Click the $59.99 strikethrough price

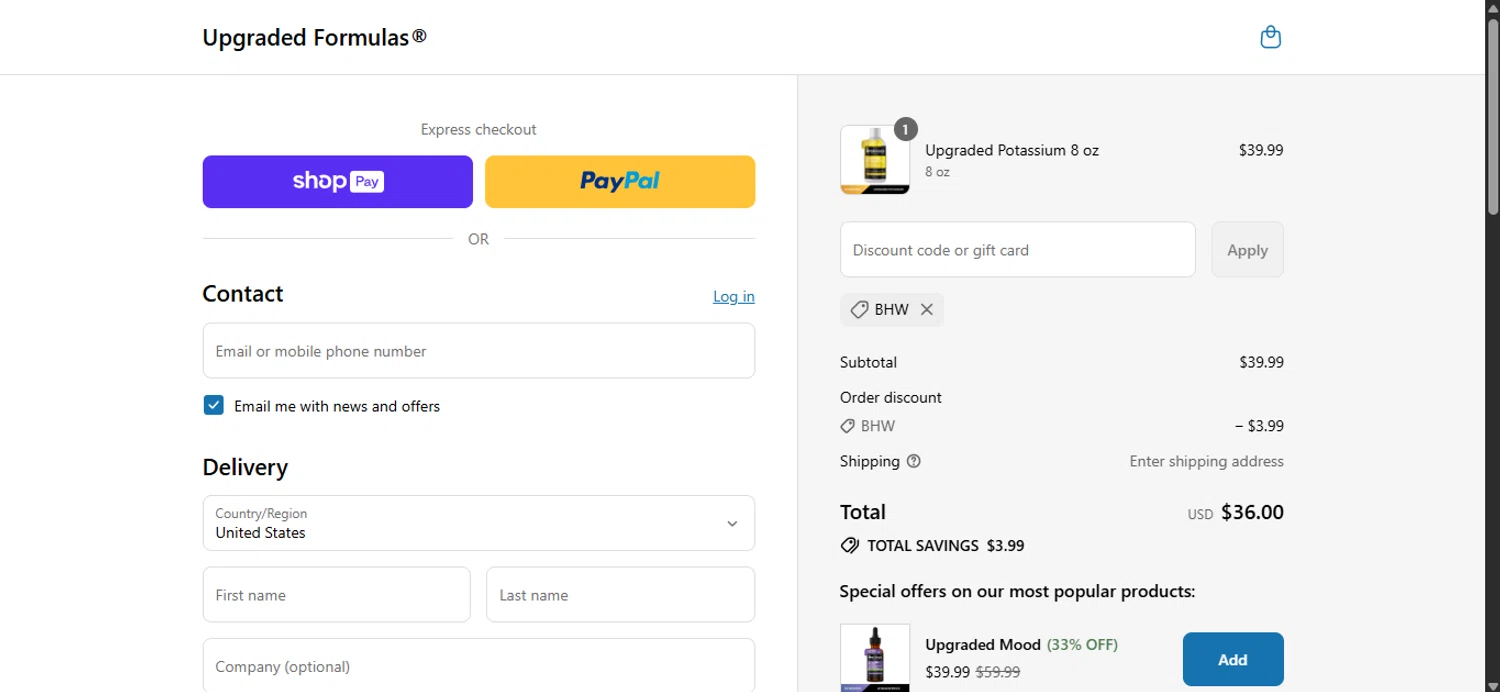tap(998, 672)
